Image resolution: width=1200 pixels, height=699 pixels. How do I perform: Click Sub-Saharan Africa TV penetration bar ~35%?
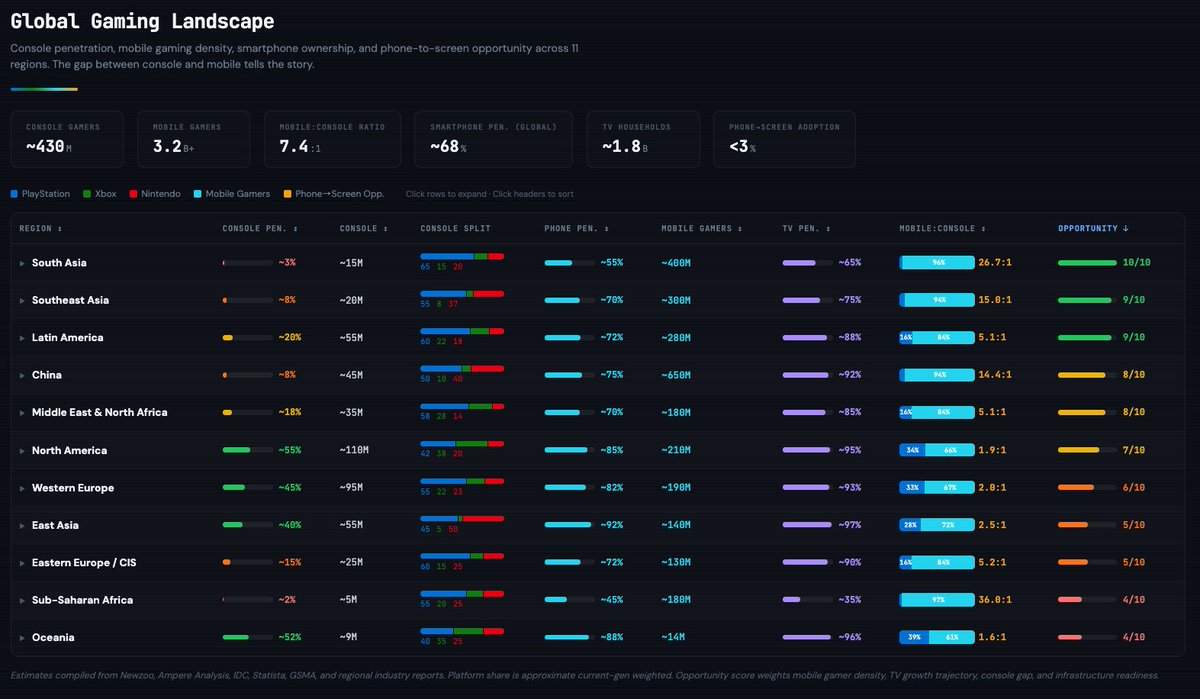[x=808, y=600]
